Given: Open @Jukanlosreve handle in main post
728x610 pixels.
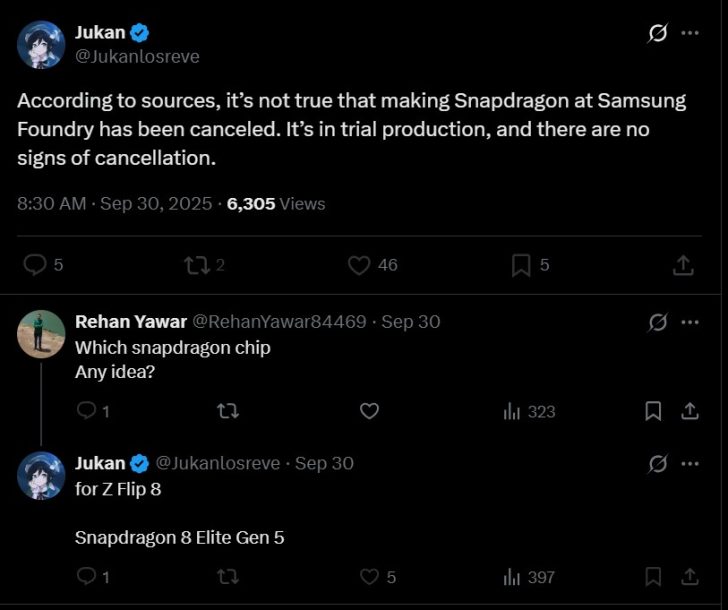Looking at the screenshot, I should [x=138, y=57].
